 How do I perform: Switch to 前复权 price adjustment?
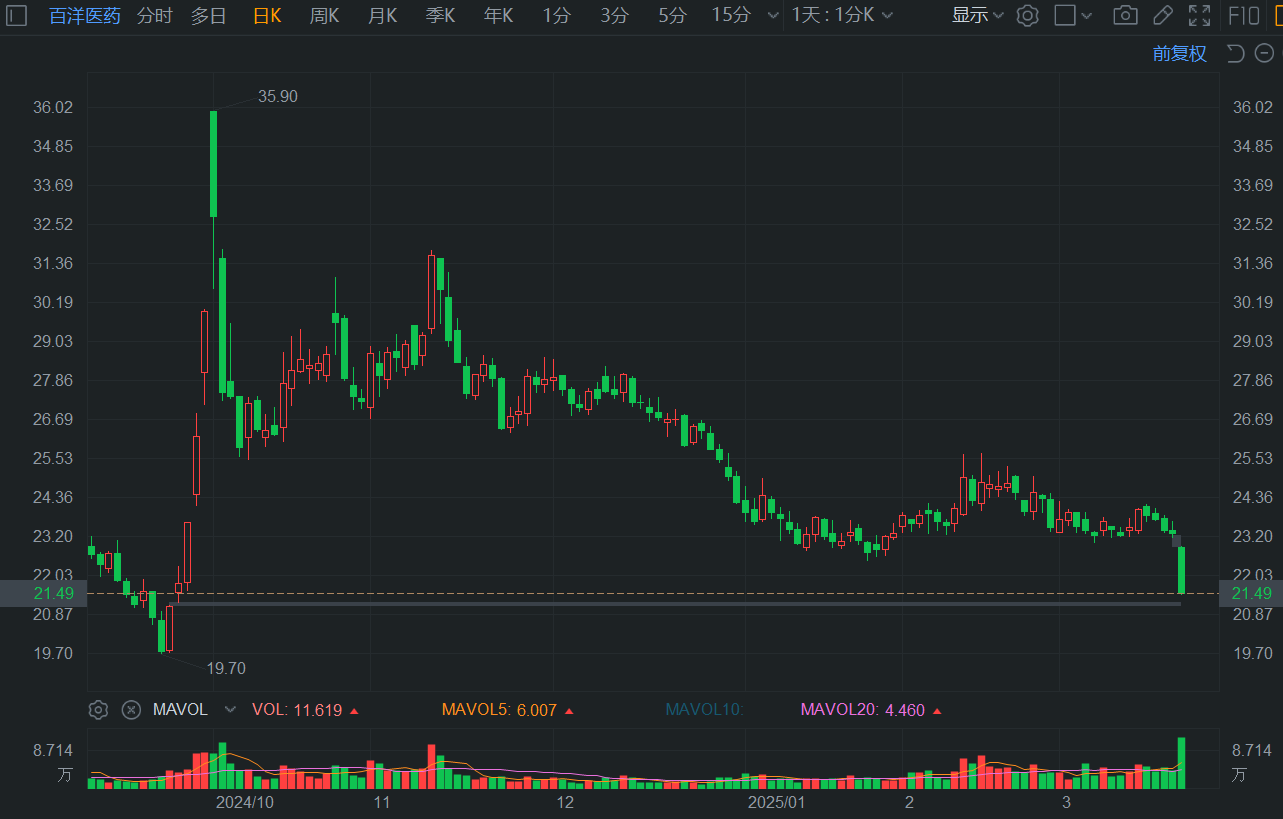point(1179,54)
